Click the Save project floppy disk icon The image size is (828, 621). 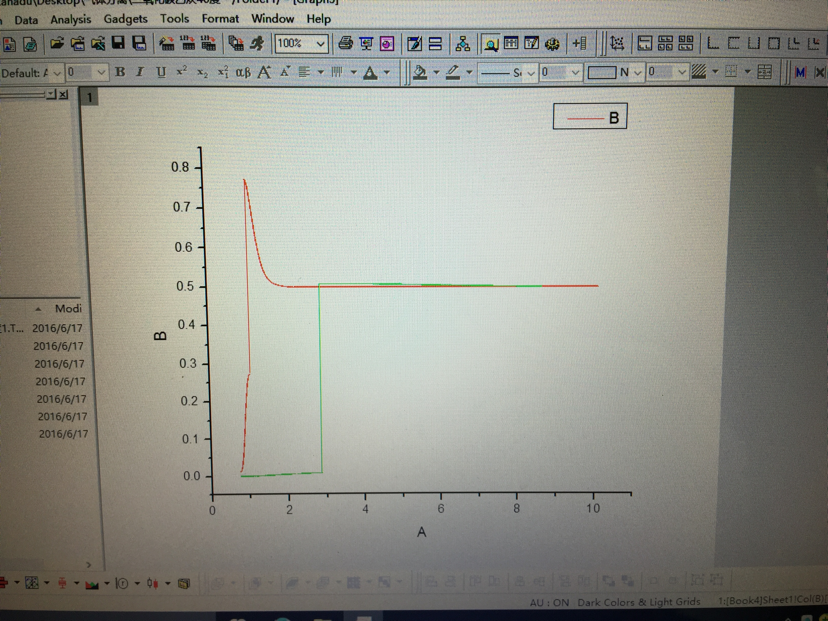point(118,43)
